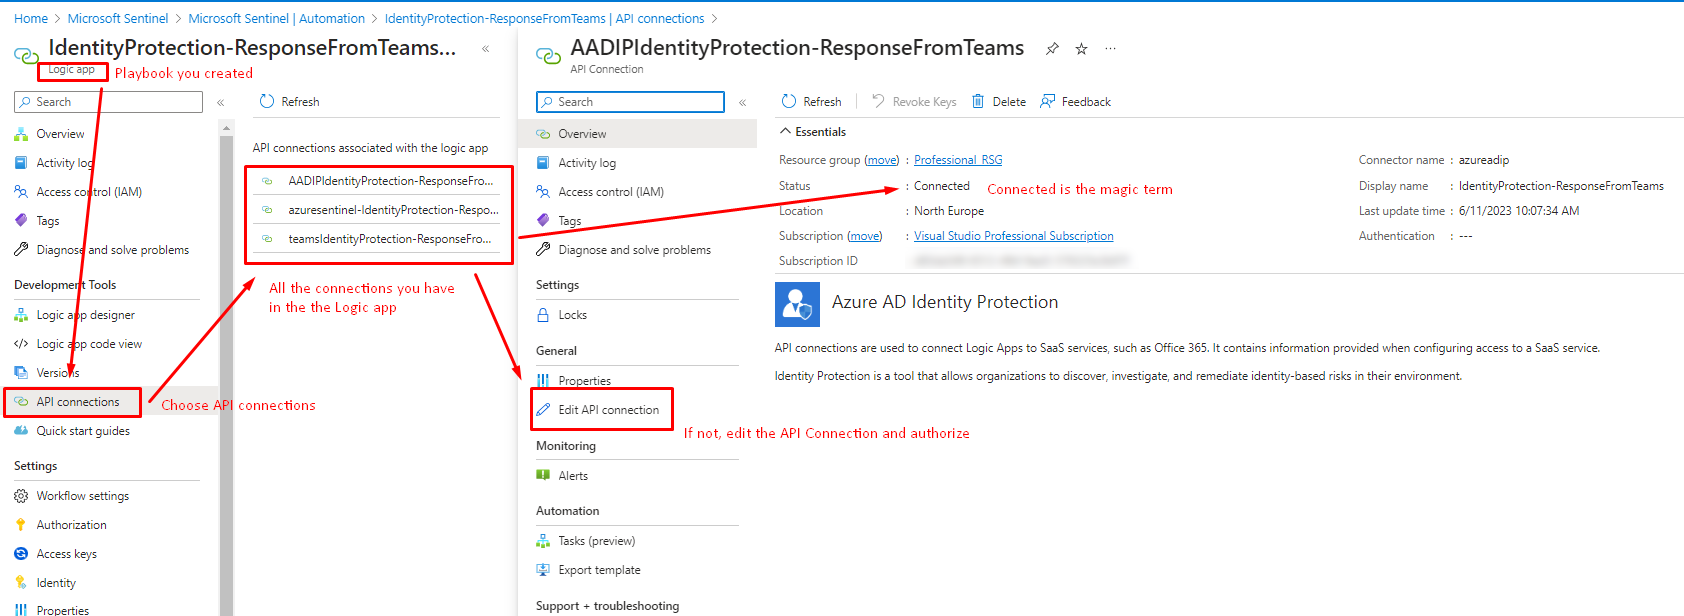1684x616 pixels.
Task: Refresh the logic app API connections list
Action: 289,102
